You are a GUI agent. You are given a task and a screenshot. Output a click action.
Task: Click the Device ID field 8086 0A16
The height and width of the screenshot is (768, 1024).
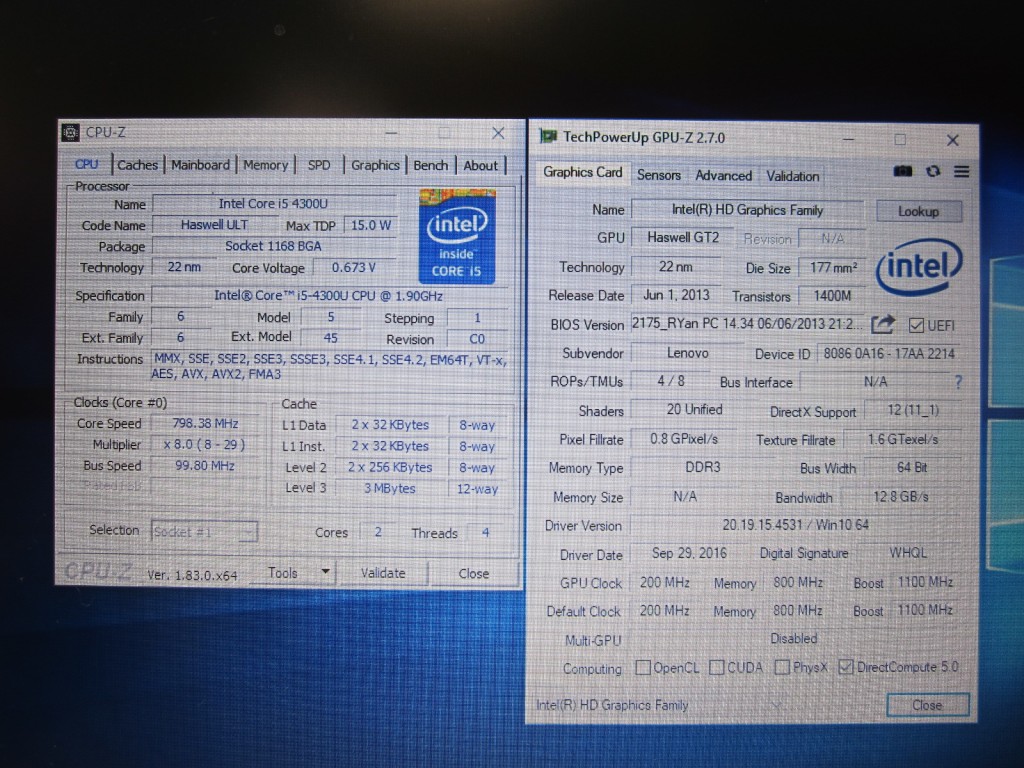[x=888, y=354]
